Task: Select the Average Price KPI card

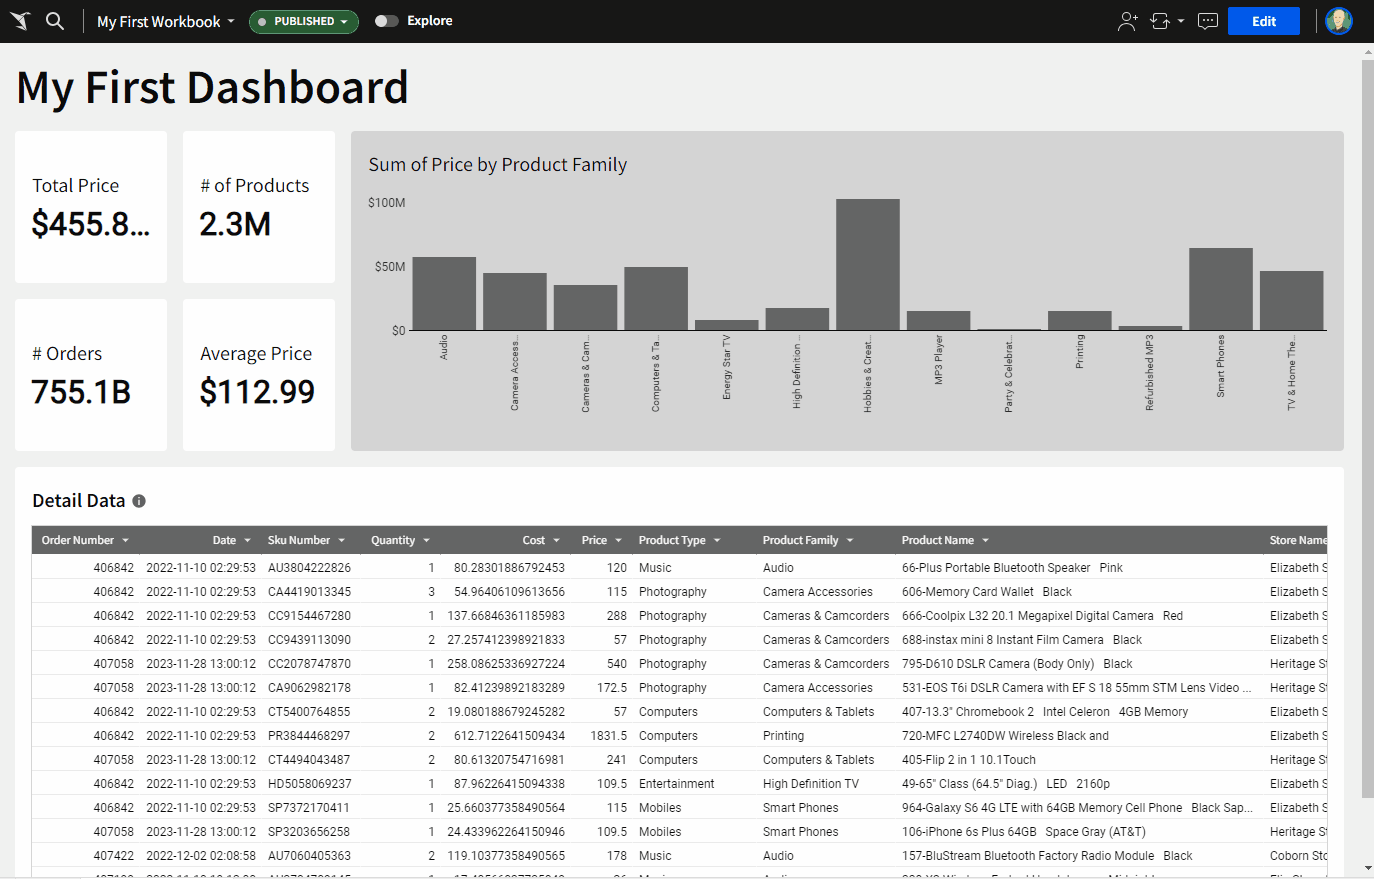Action: [259, 375]
